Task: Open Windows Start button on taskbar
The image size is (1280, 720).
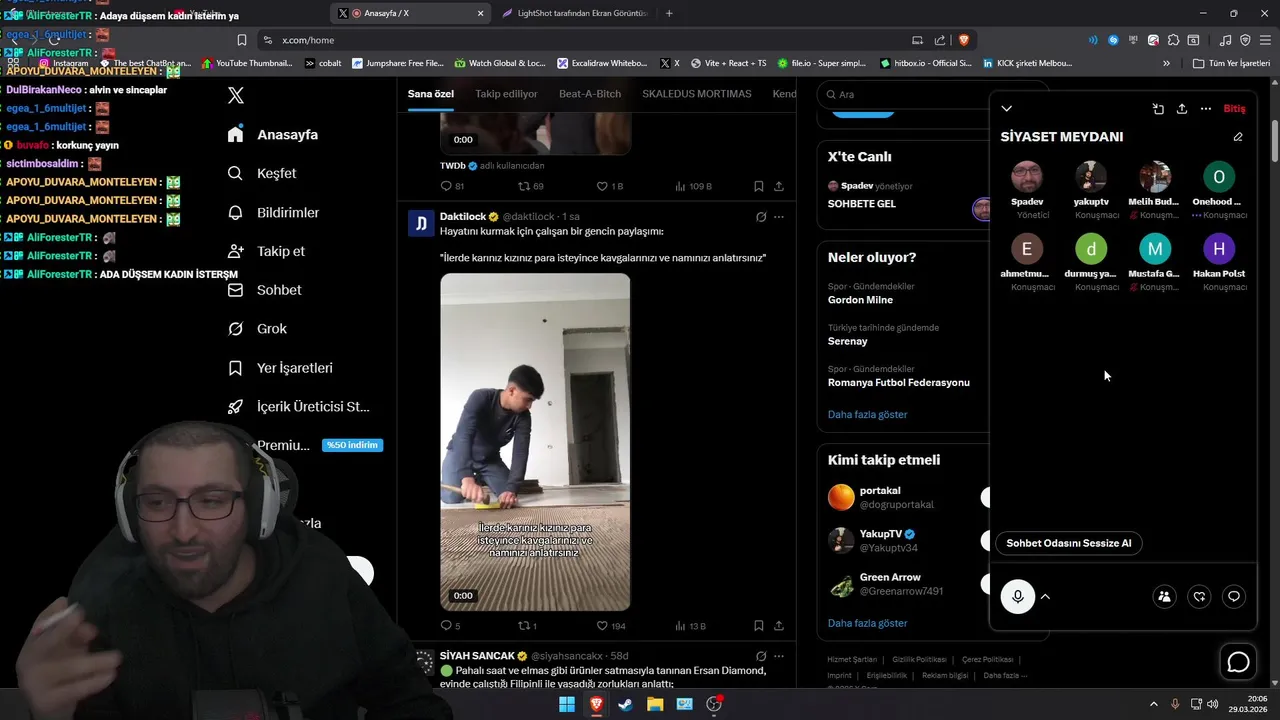Action: 567,704
